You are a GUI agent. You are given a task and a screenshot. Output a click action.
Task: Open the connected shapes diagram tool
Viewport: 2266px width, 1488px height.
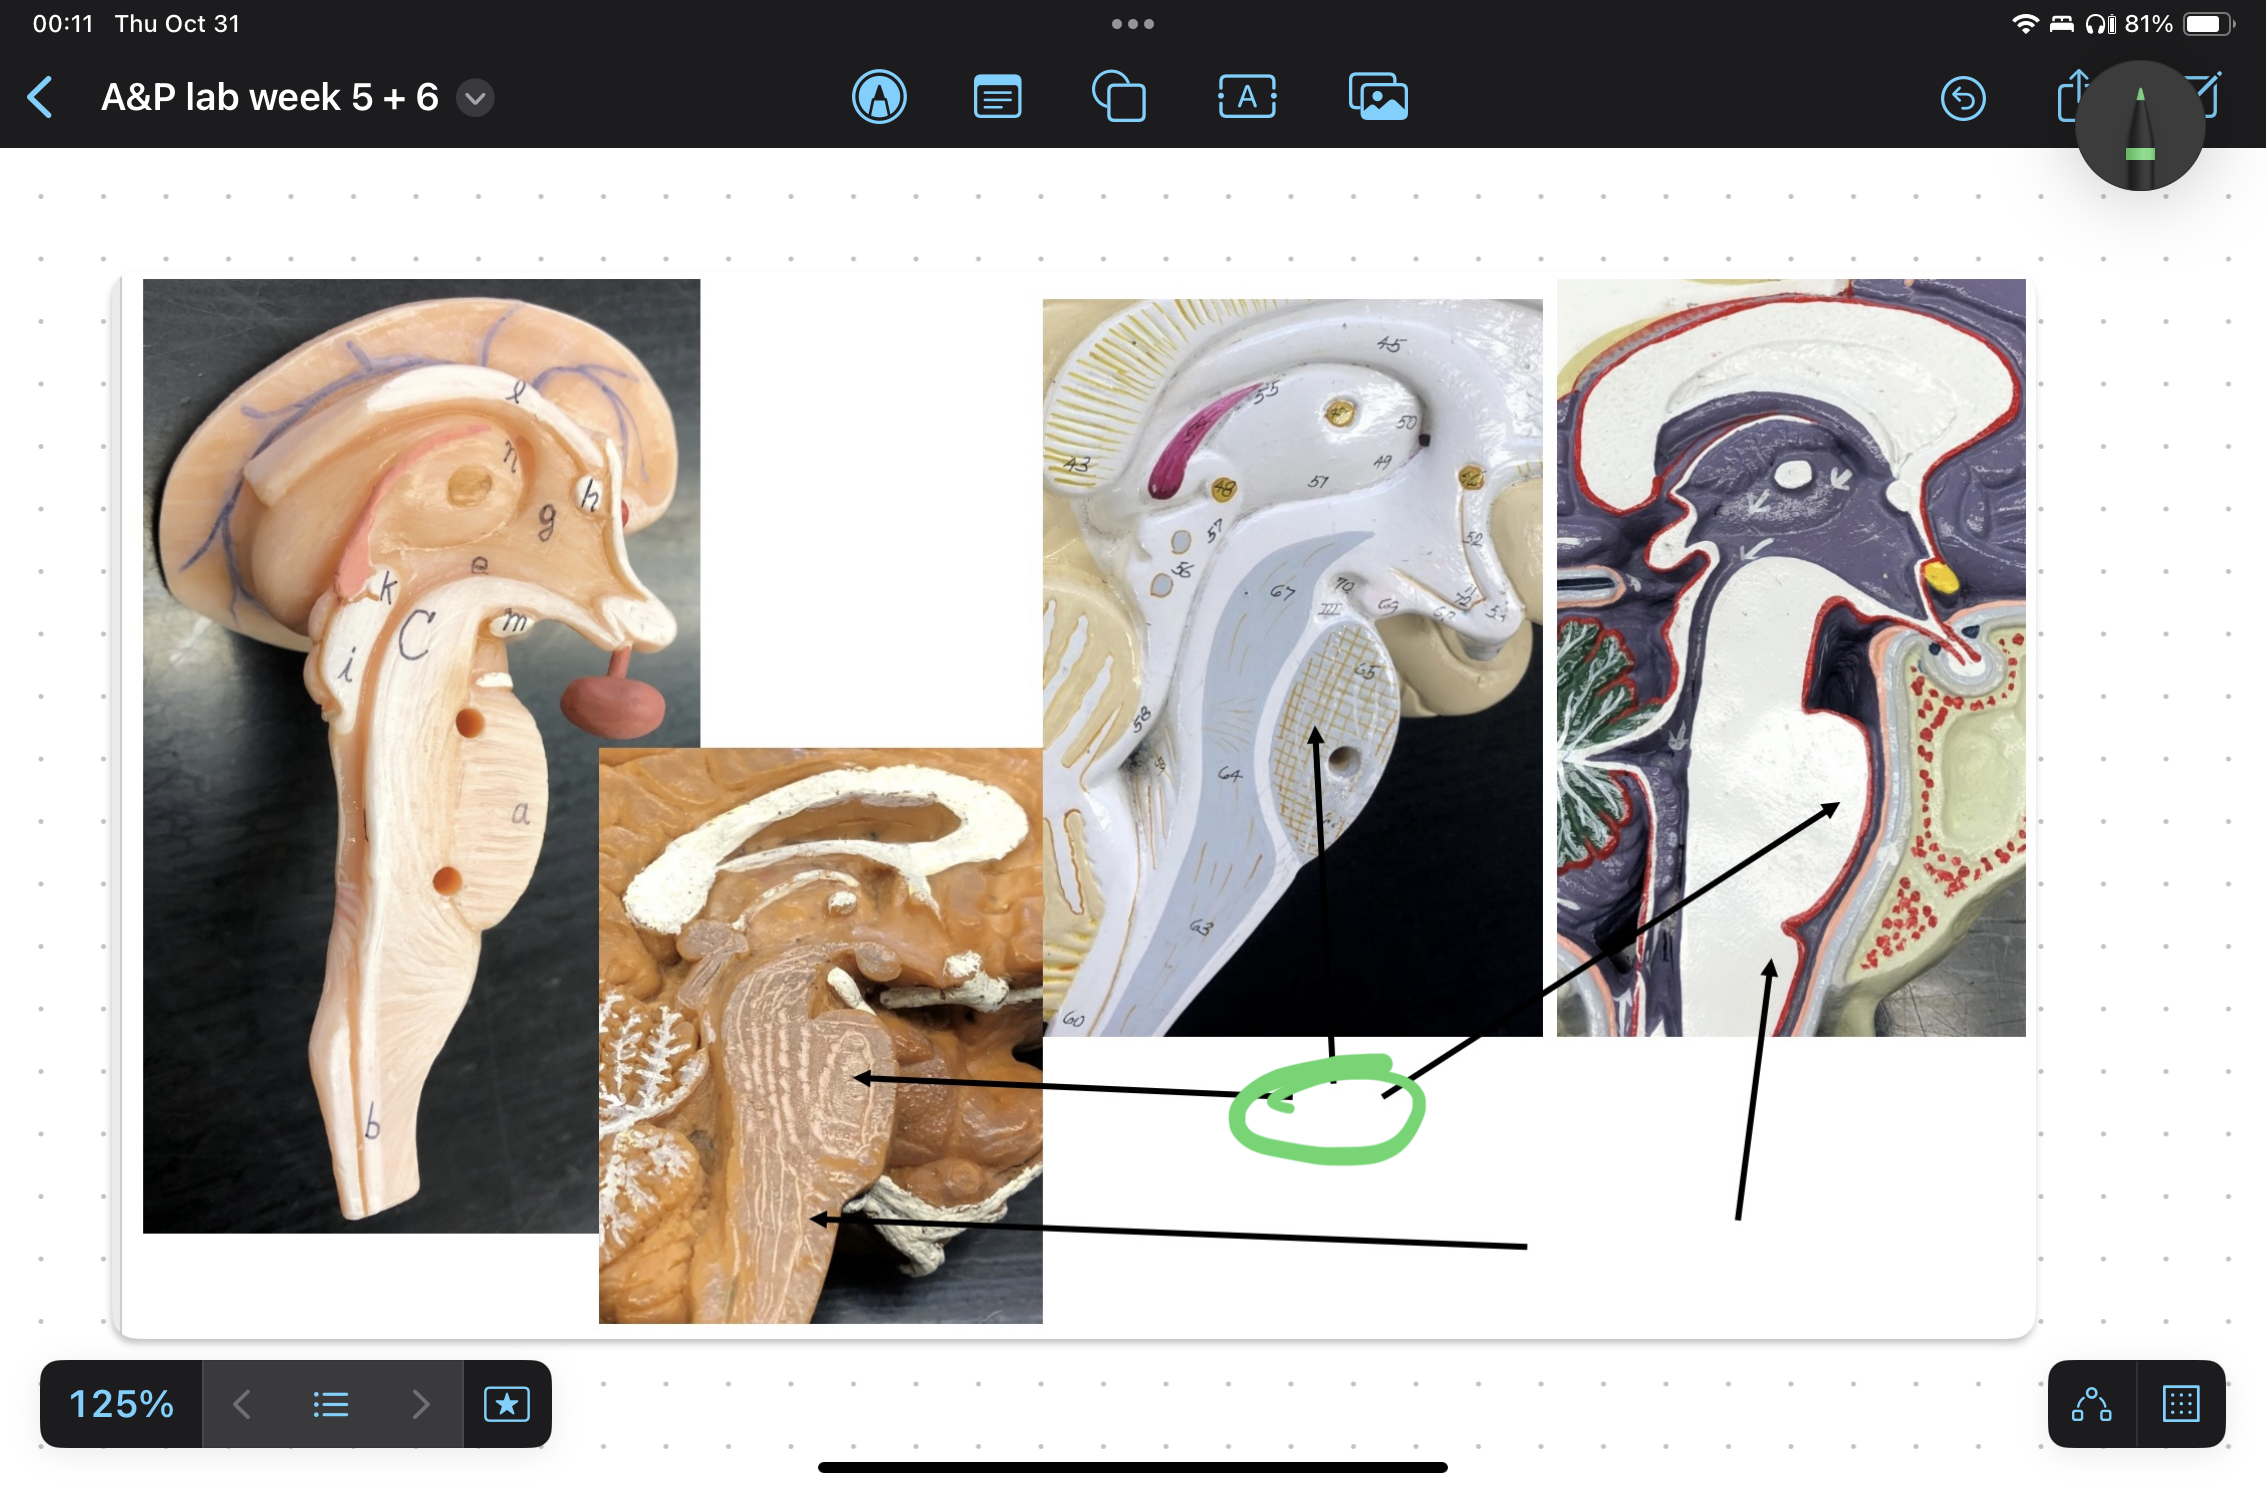(2092, 1404)
